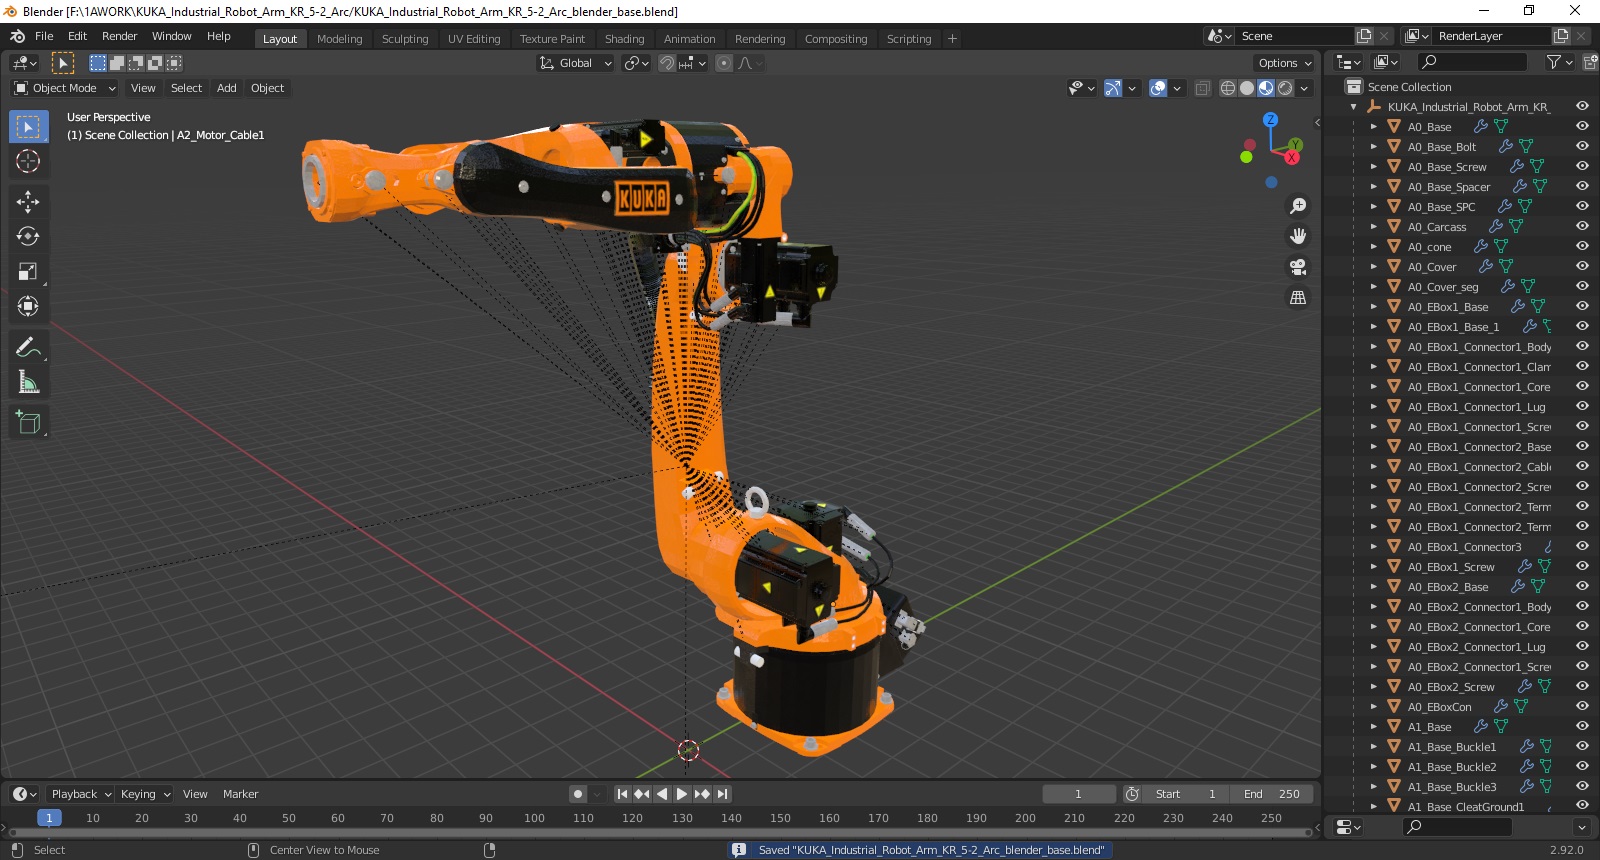Collapse KUKA_Industrial_Robot_Arm collection
Image resolution: width=1600 pixels, height=860 pixels.
tap(1353, 107)
